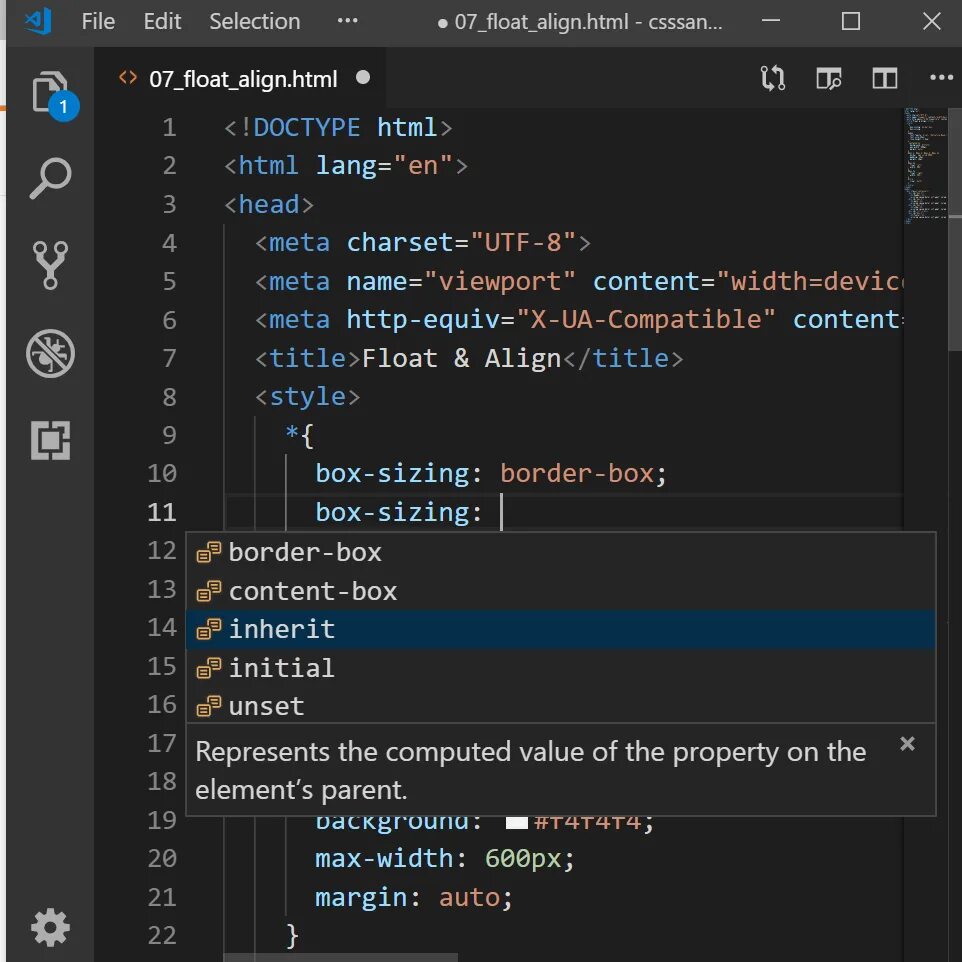The image size is (962, 962).
Task: Open the Run and Debug view
Action: [x=50, y=353]
